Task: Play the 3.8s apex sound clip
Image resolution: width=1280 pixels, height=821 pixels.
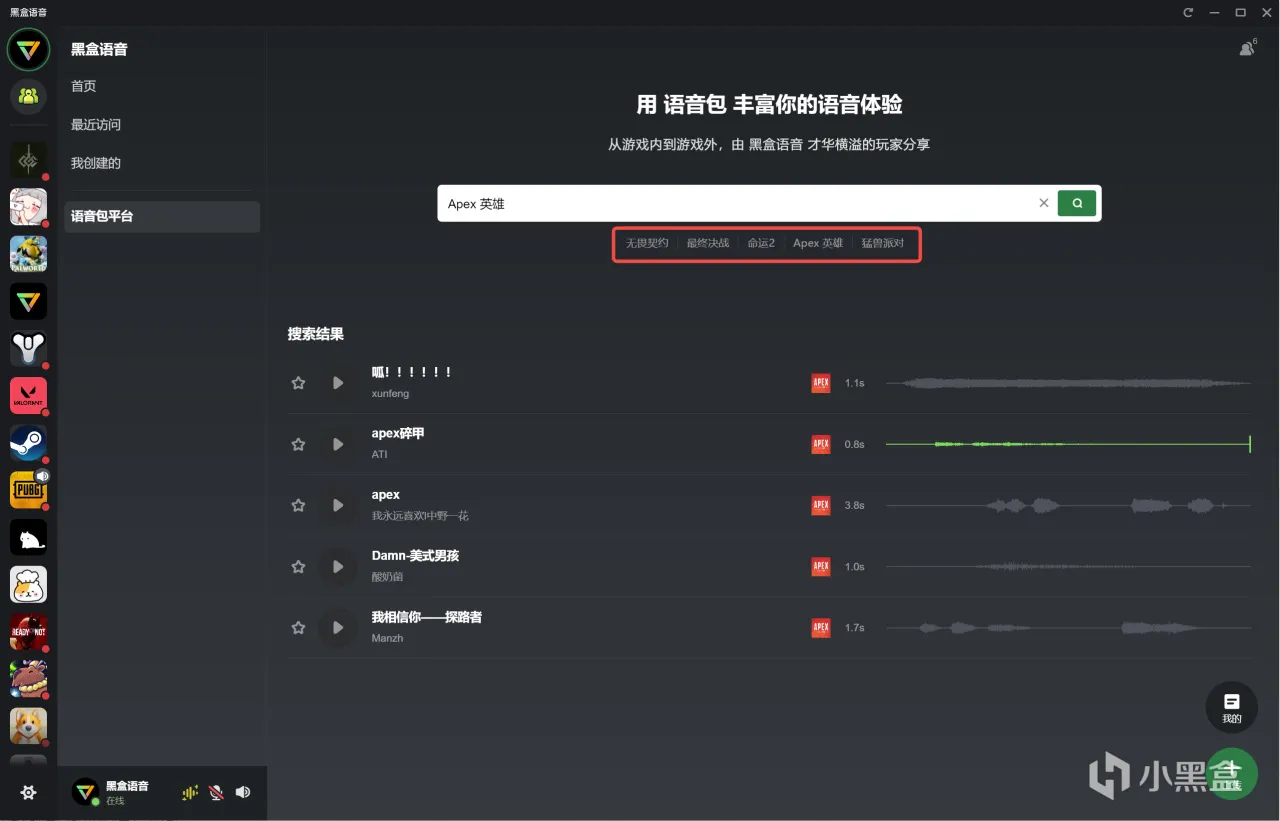Action: [338, 506]
